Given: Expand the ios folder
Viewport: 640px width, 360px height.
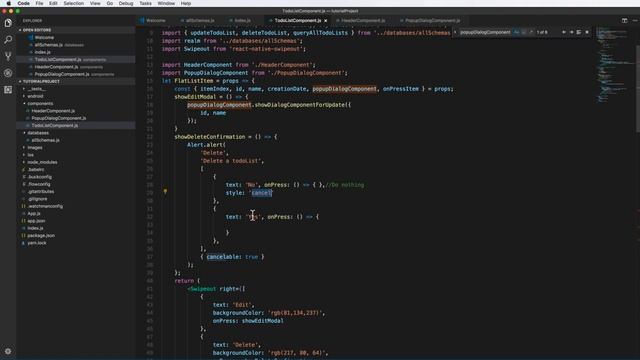Looking at the screenshot, I should click(31, 155).
